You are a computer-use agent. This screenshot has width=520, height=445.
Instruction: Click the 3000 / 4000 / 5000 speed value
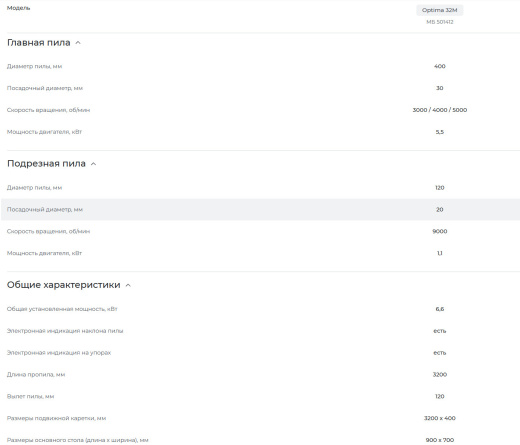pos(440,110)
